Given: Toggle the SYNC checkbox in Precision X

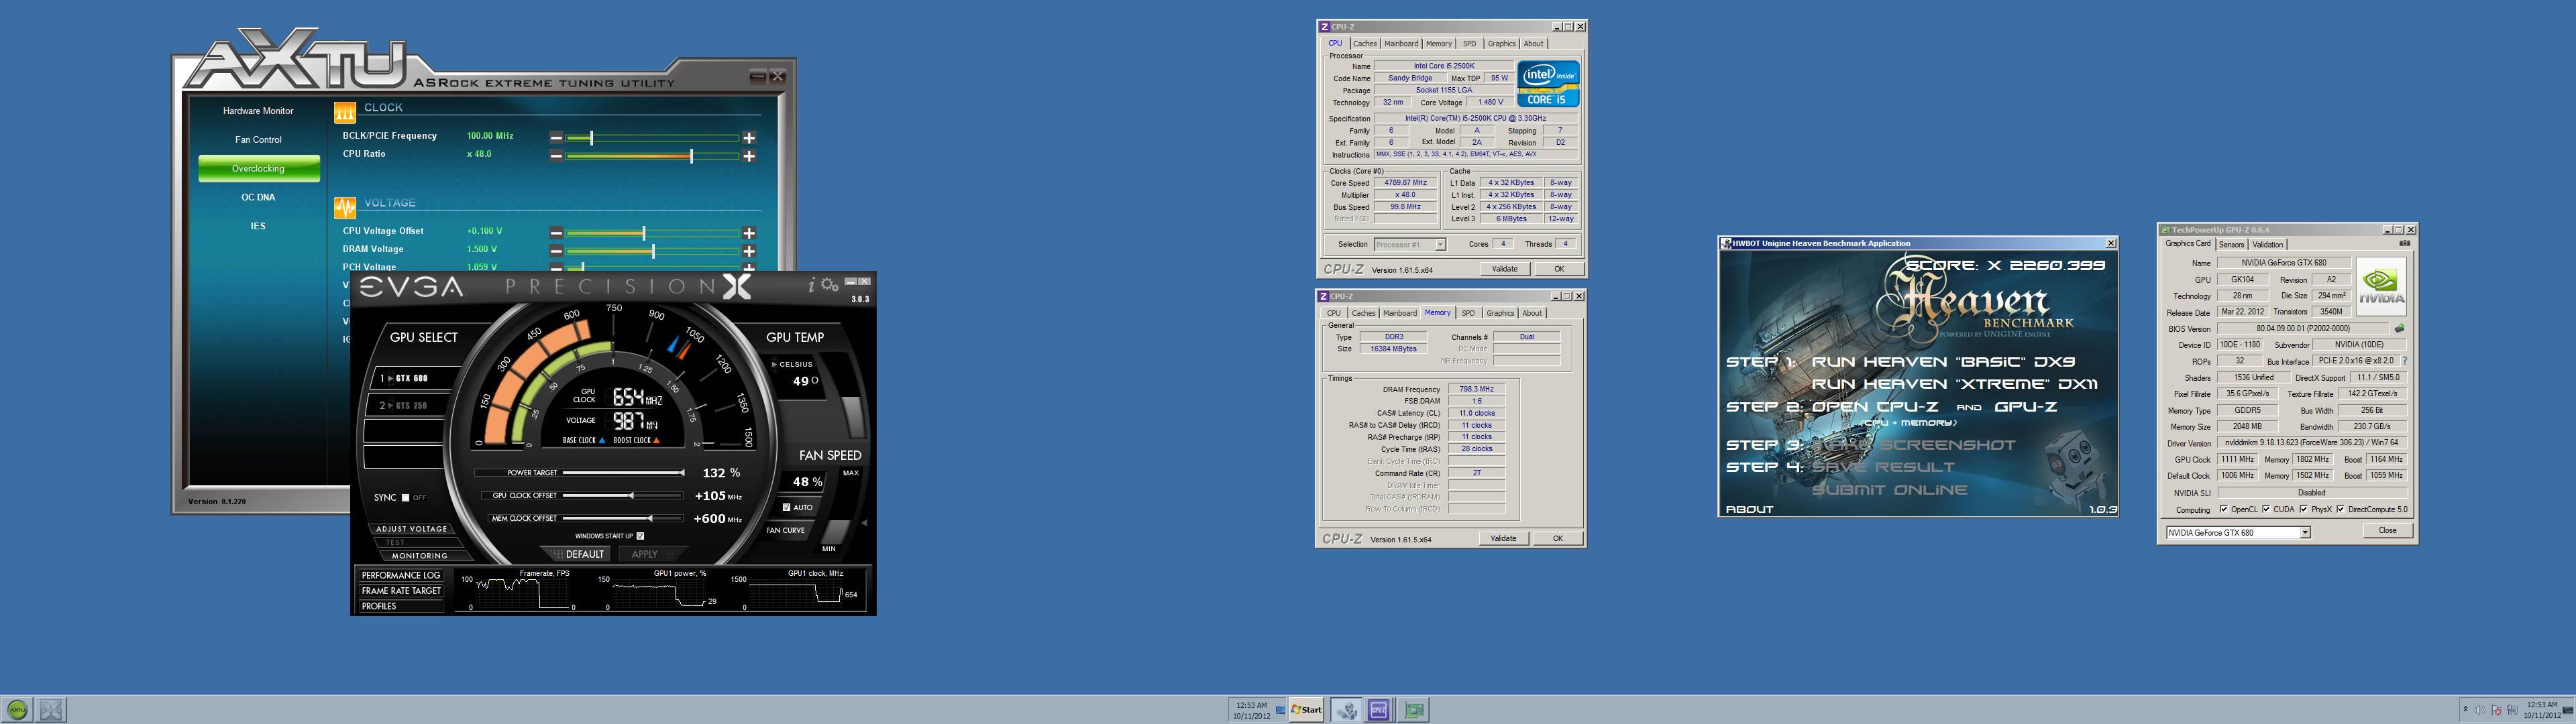Looking at the screenshot, I should (405, 497).
